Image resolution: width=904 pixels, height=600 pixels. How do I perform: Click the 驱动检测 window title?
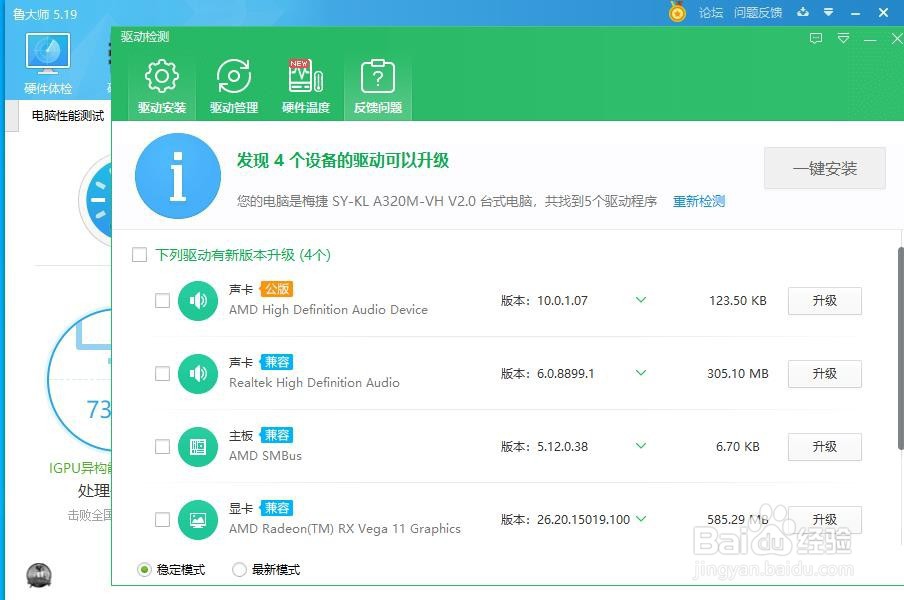coord(145,37)
